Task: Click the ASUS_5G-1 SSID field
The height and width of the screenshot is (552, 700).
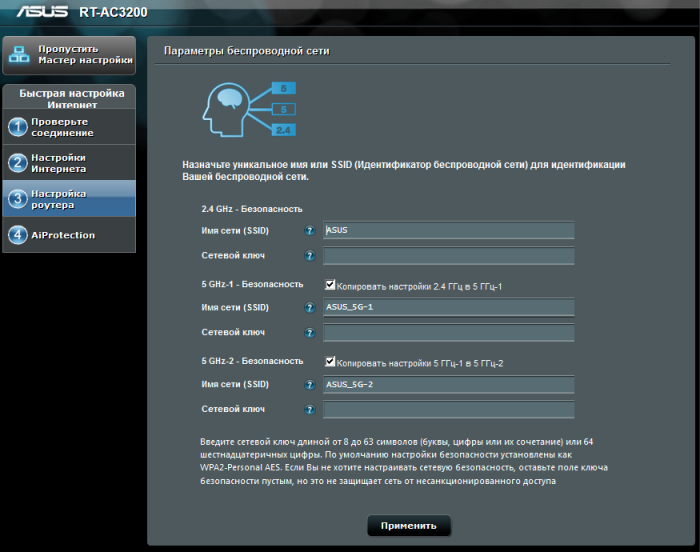Action: pos(449,307)
